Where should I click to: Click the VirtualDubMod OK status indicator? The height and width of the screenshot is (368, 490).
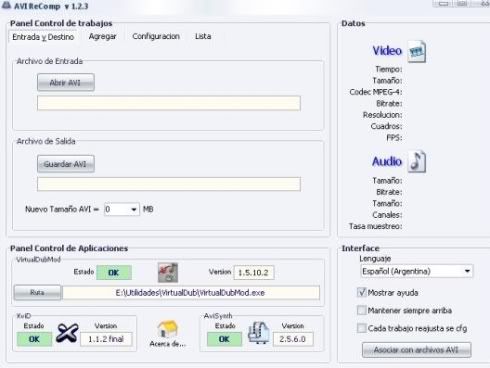(114, 273)
